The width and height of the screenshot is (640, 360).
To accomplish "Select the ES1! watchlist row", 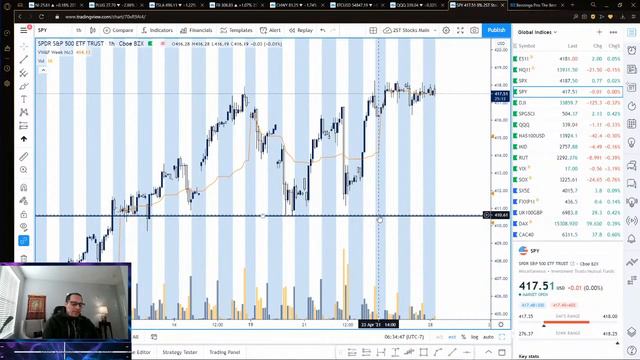I will click(568, 59).
